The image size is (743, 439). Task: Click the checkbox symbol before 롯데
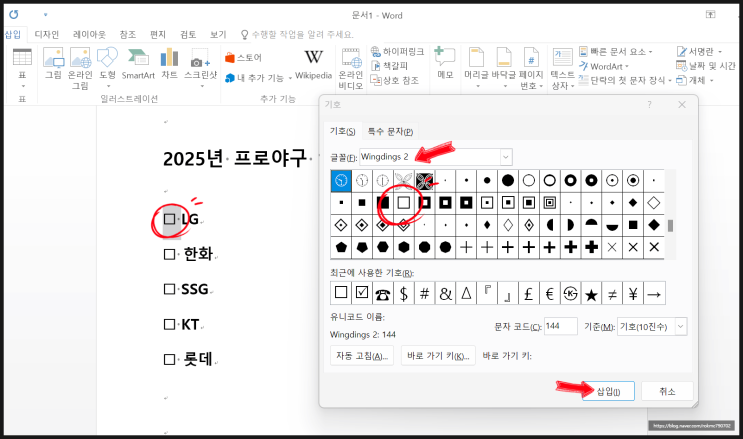[x=169, y=359]
